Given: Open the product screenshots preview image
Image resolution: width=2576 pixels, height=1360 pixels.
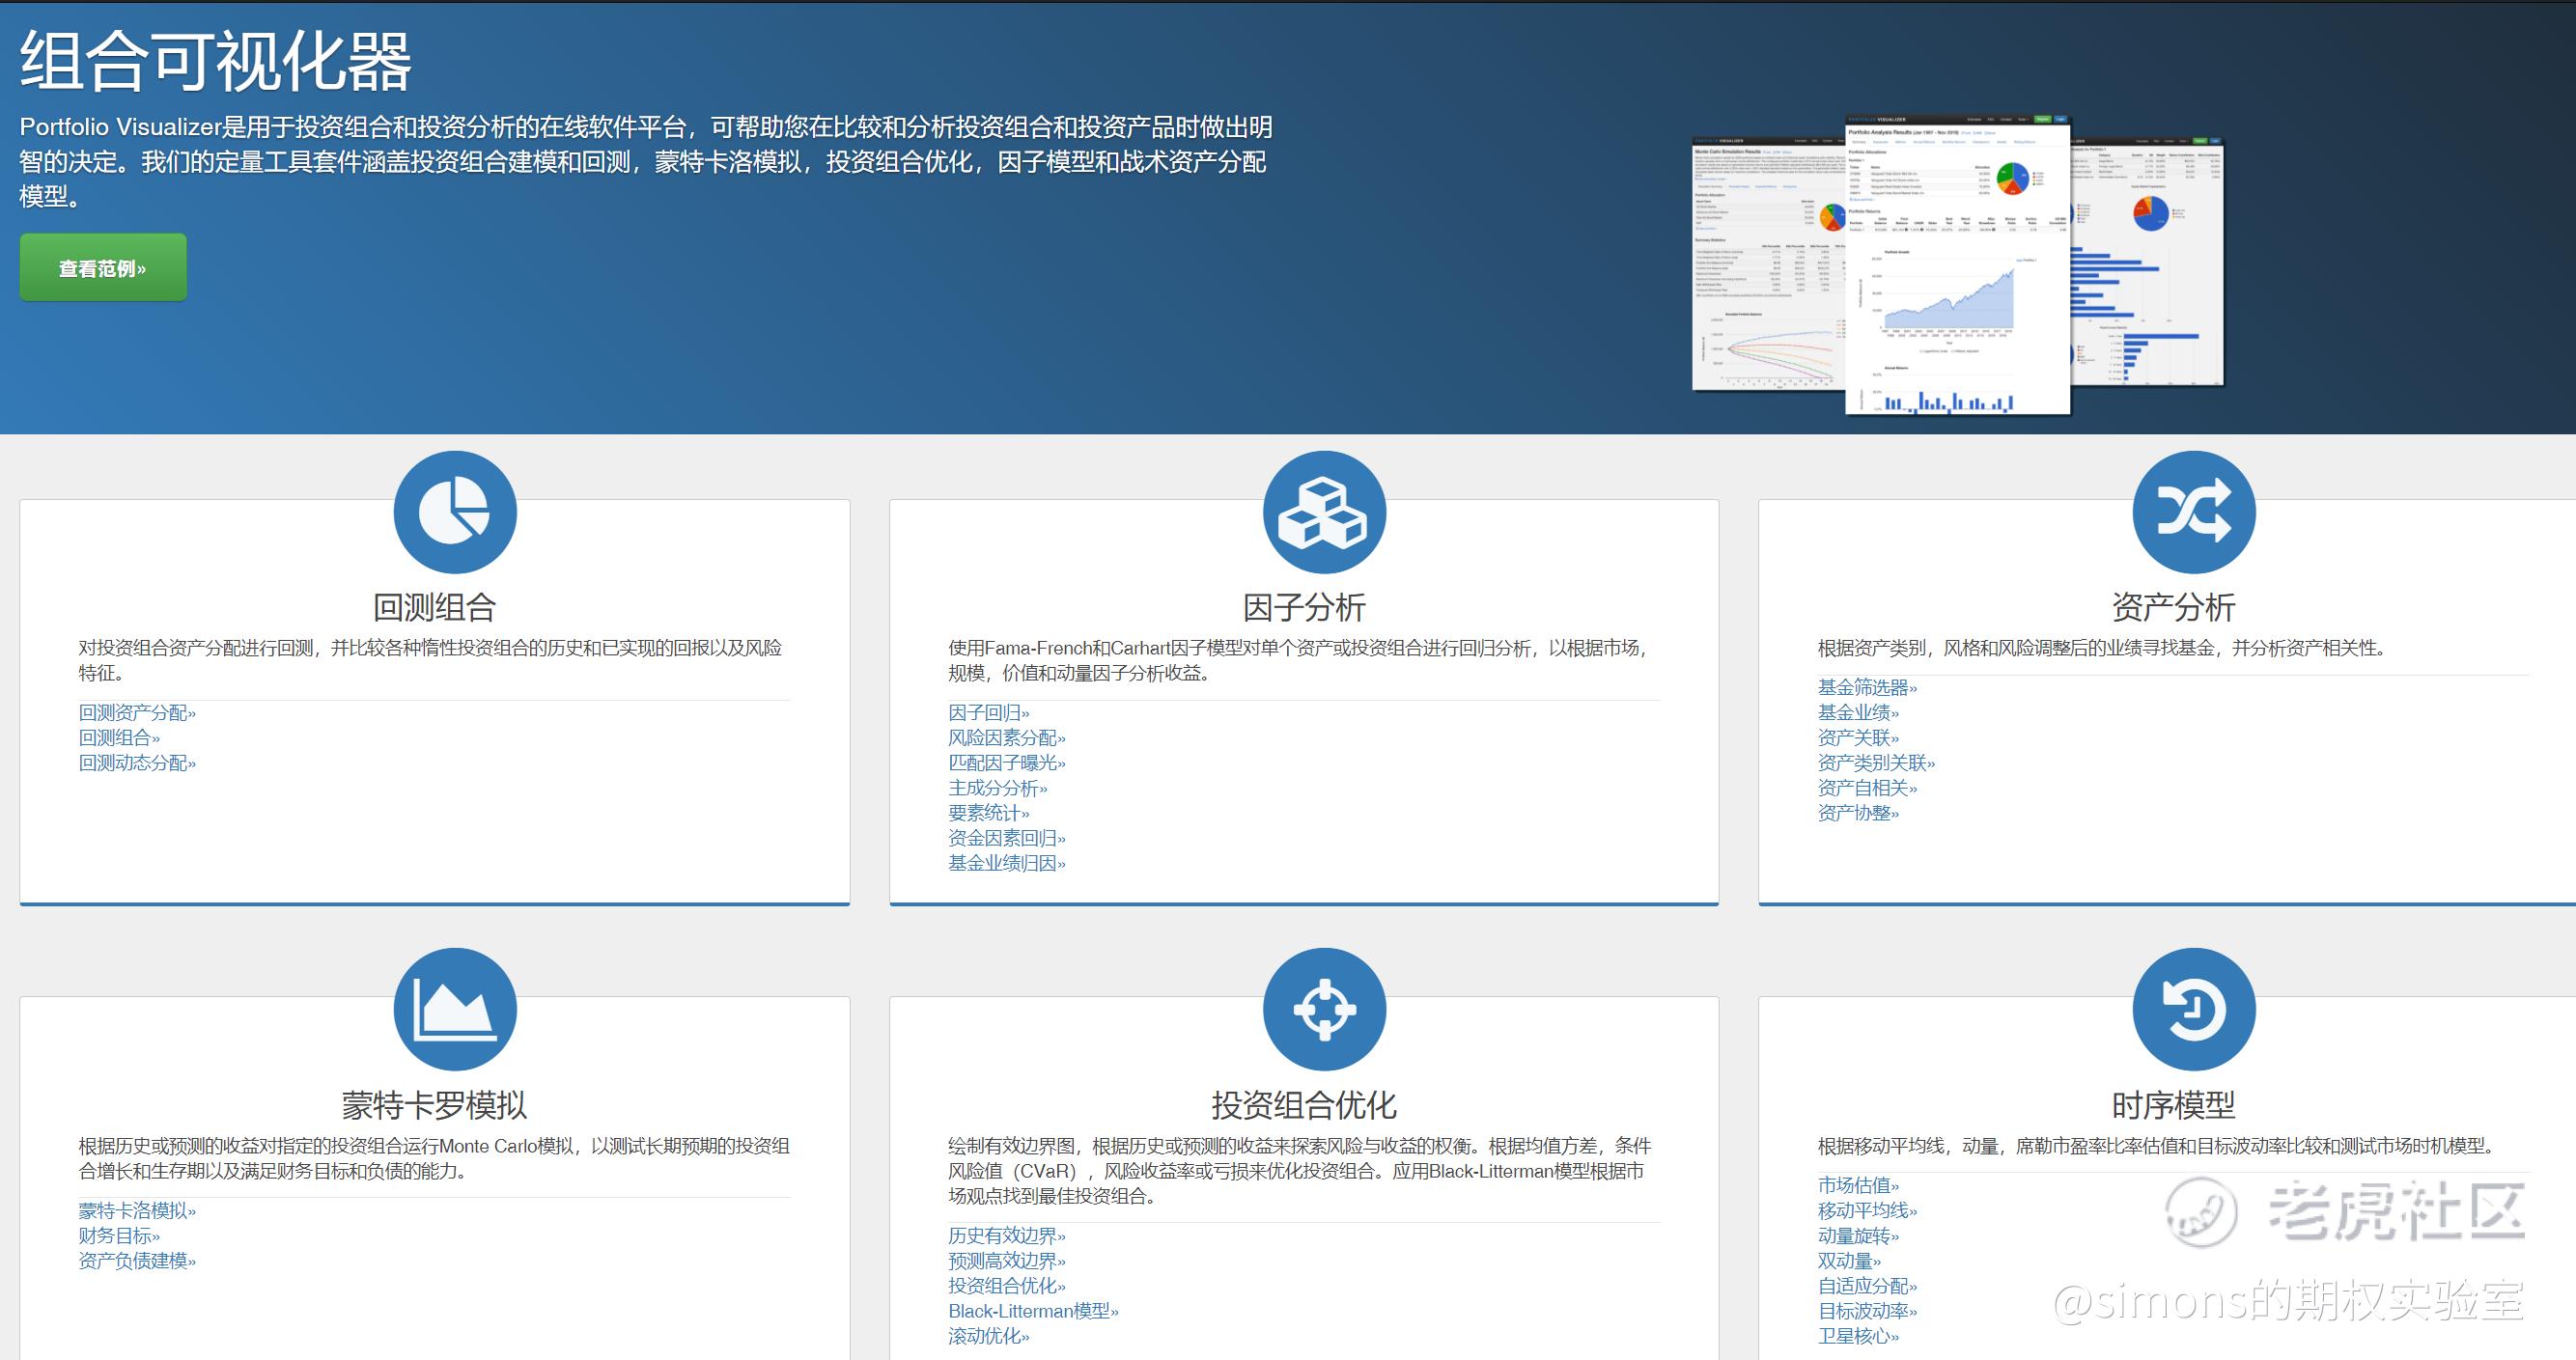Looking at the screenshot, I should [x=1958, y=265].
